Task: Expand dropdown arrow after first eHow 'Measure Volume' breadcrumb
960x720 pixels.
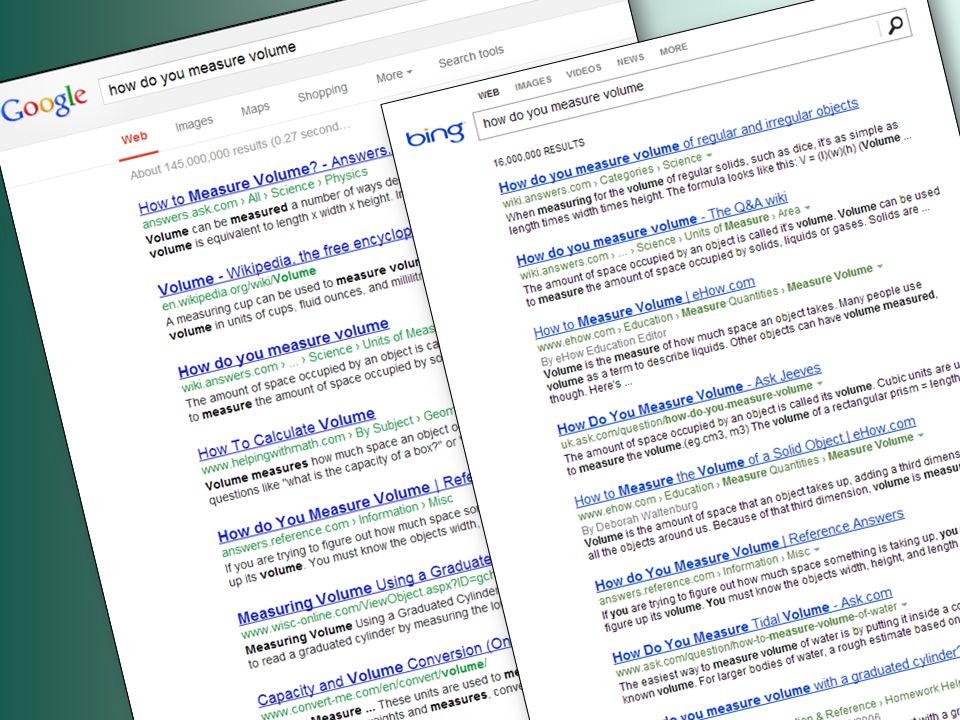Action: (x=880, y=266)
